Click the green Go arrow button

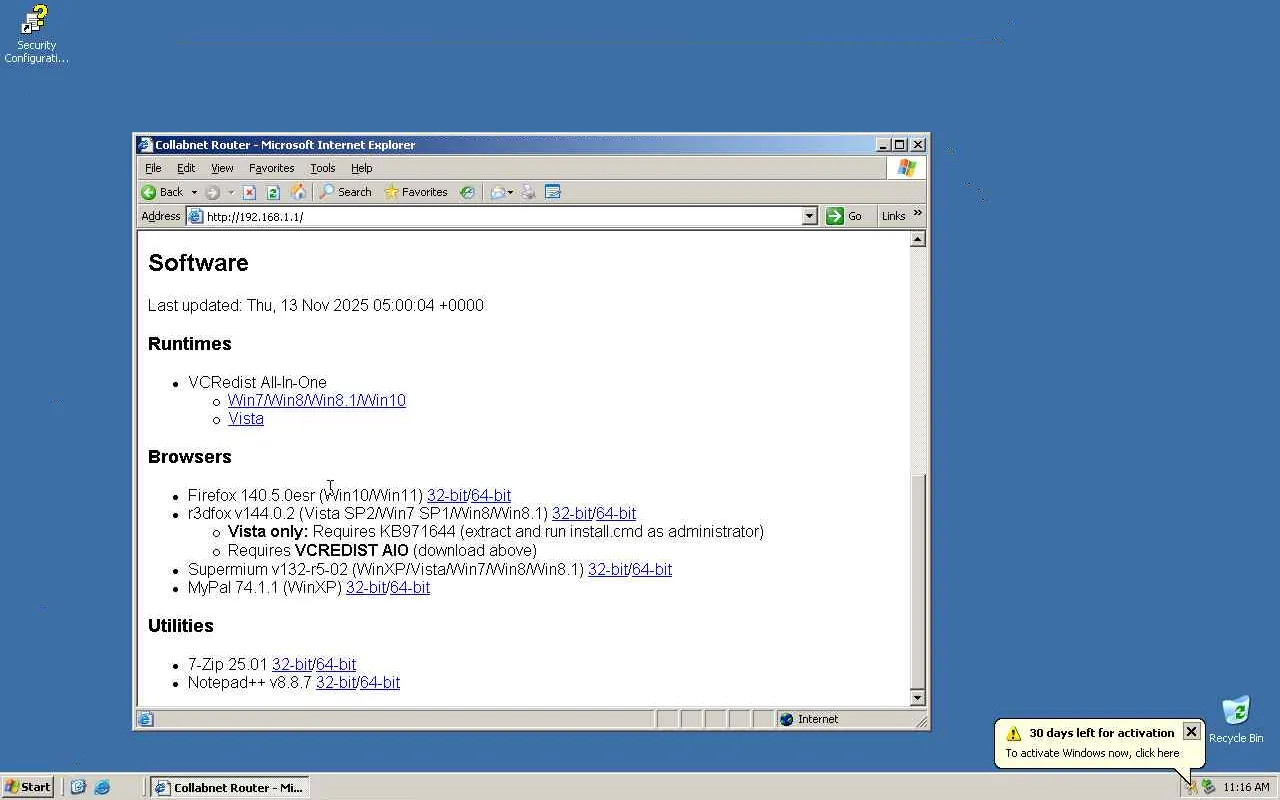844,216
